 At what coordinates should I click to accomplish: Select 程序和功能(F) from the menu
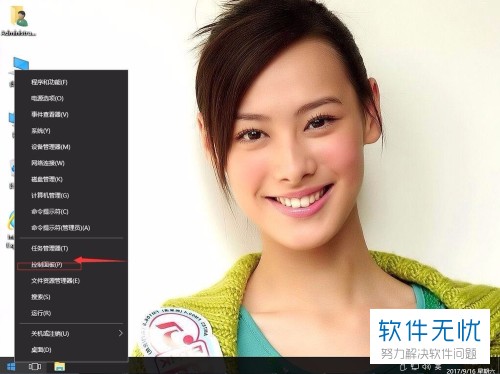pyautogui.click(x=71, y=82)
